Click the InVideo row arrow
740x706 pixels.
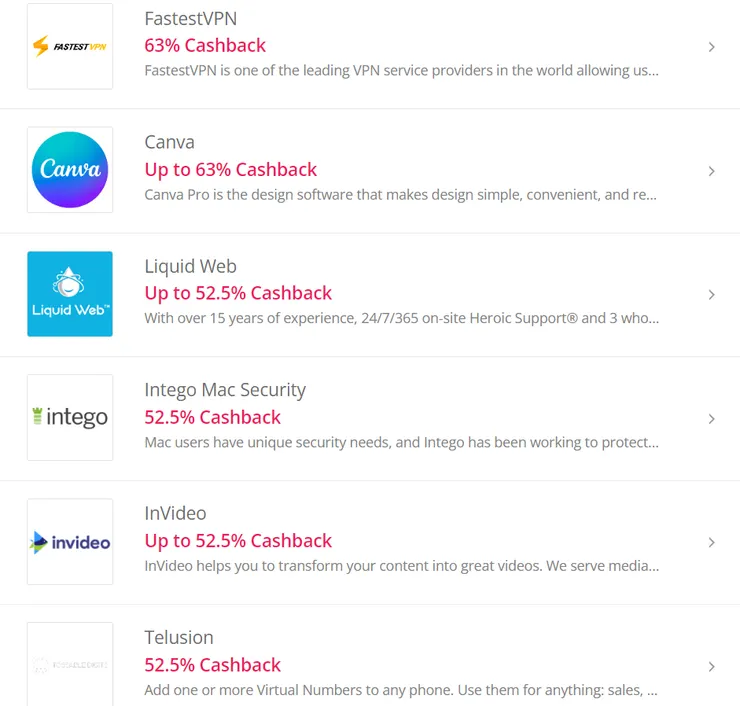coord(711,542)
